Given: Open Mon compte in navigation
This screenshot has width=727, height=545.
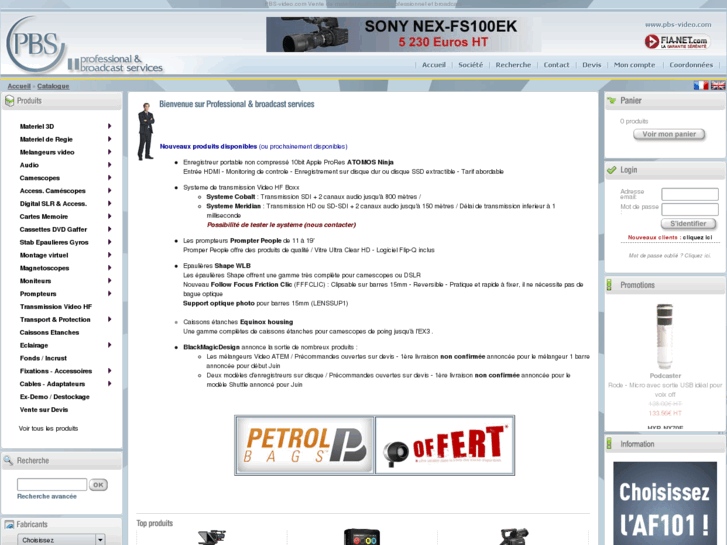Looking at the screenshot, I should click(x=634, y=65).
